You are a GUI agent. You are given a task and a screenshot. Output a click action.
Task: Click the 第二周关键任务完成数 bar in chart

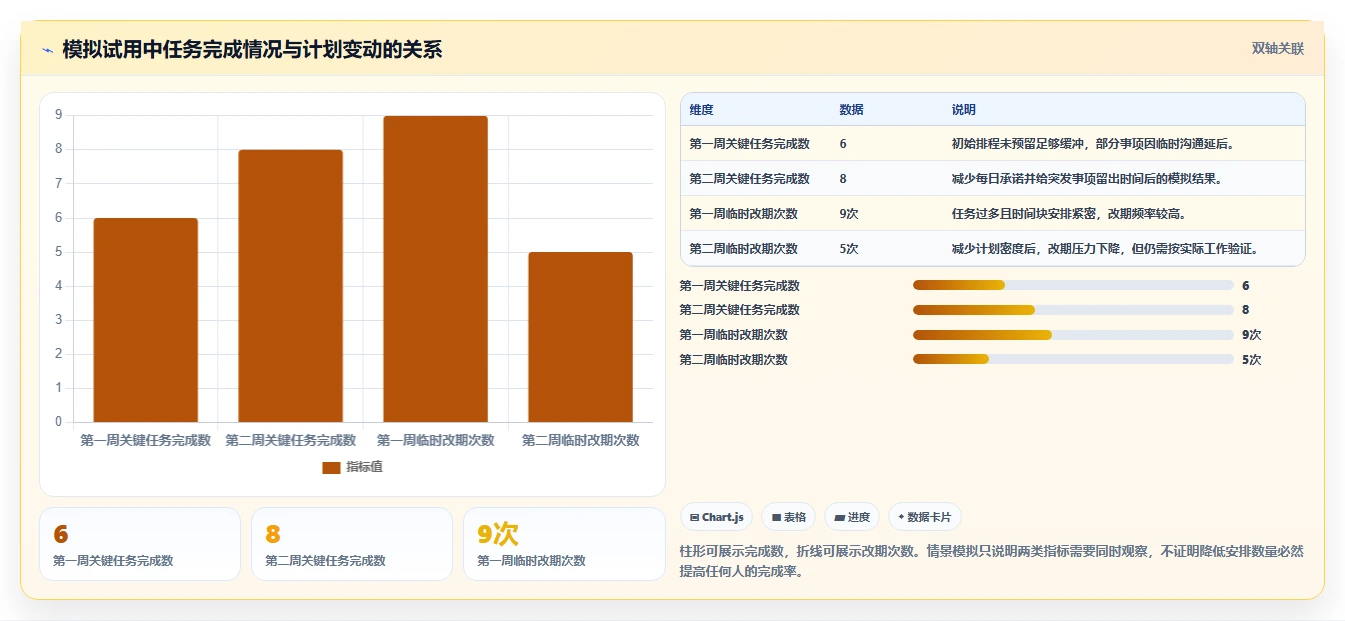(291, 286)
